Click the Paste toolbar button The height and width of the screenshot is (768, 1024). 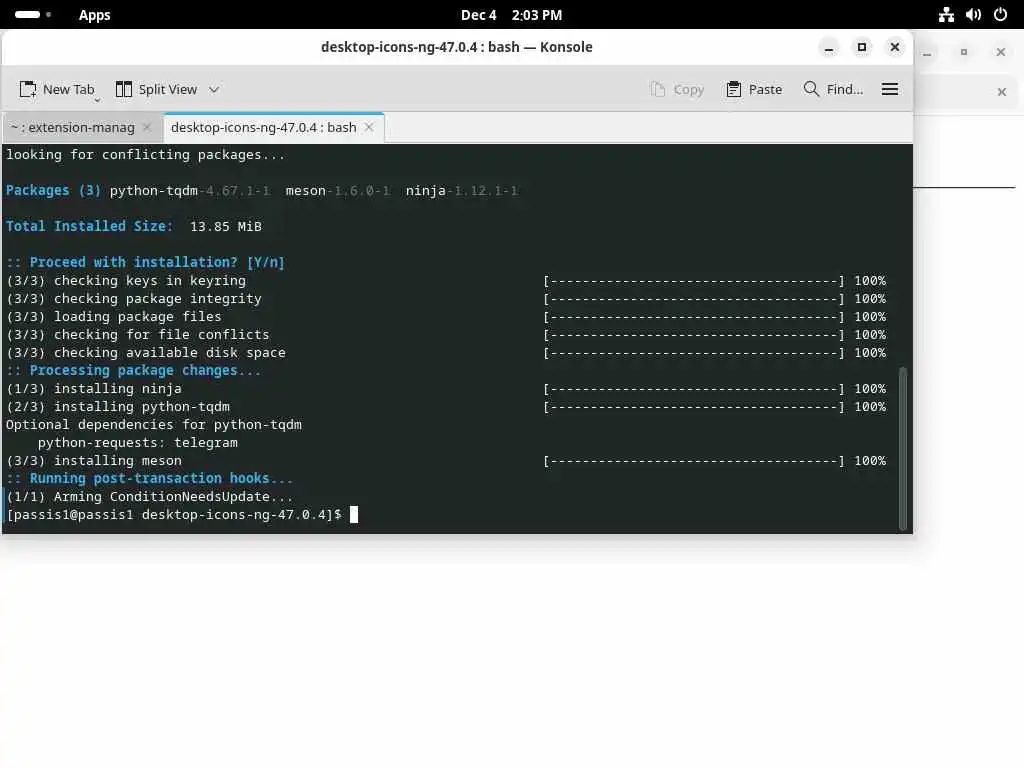click(x=754, y=89)
